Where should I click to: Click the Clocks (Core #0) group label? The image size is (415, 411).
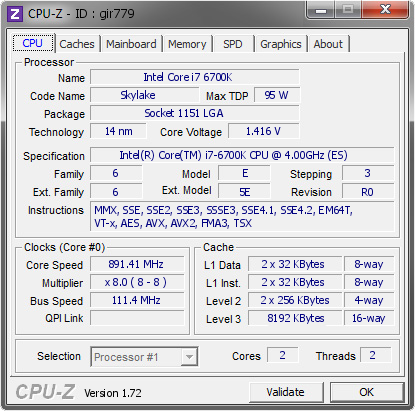64,247
